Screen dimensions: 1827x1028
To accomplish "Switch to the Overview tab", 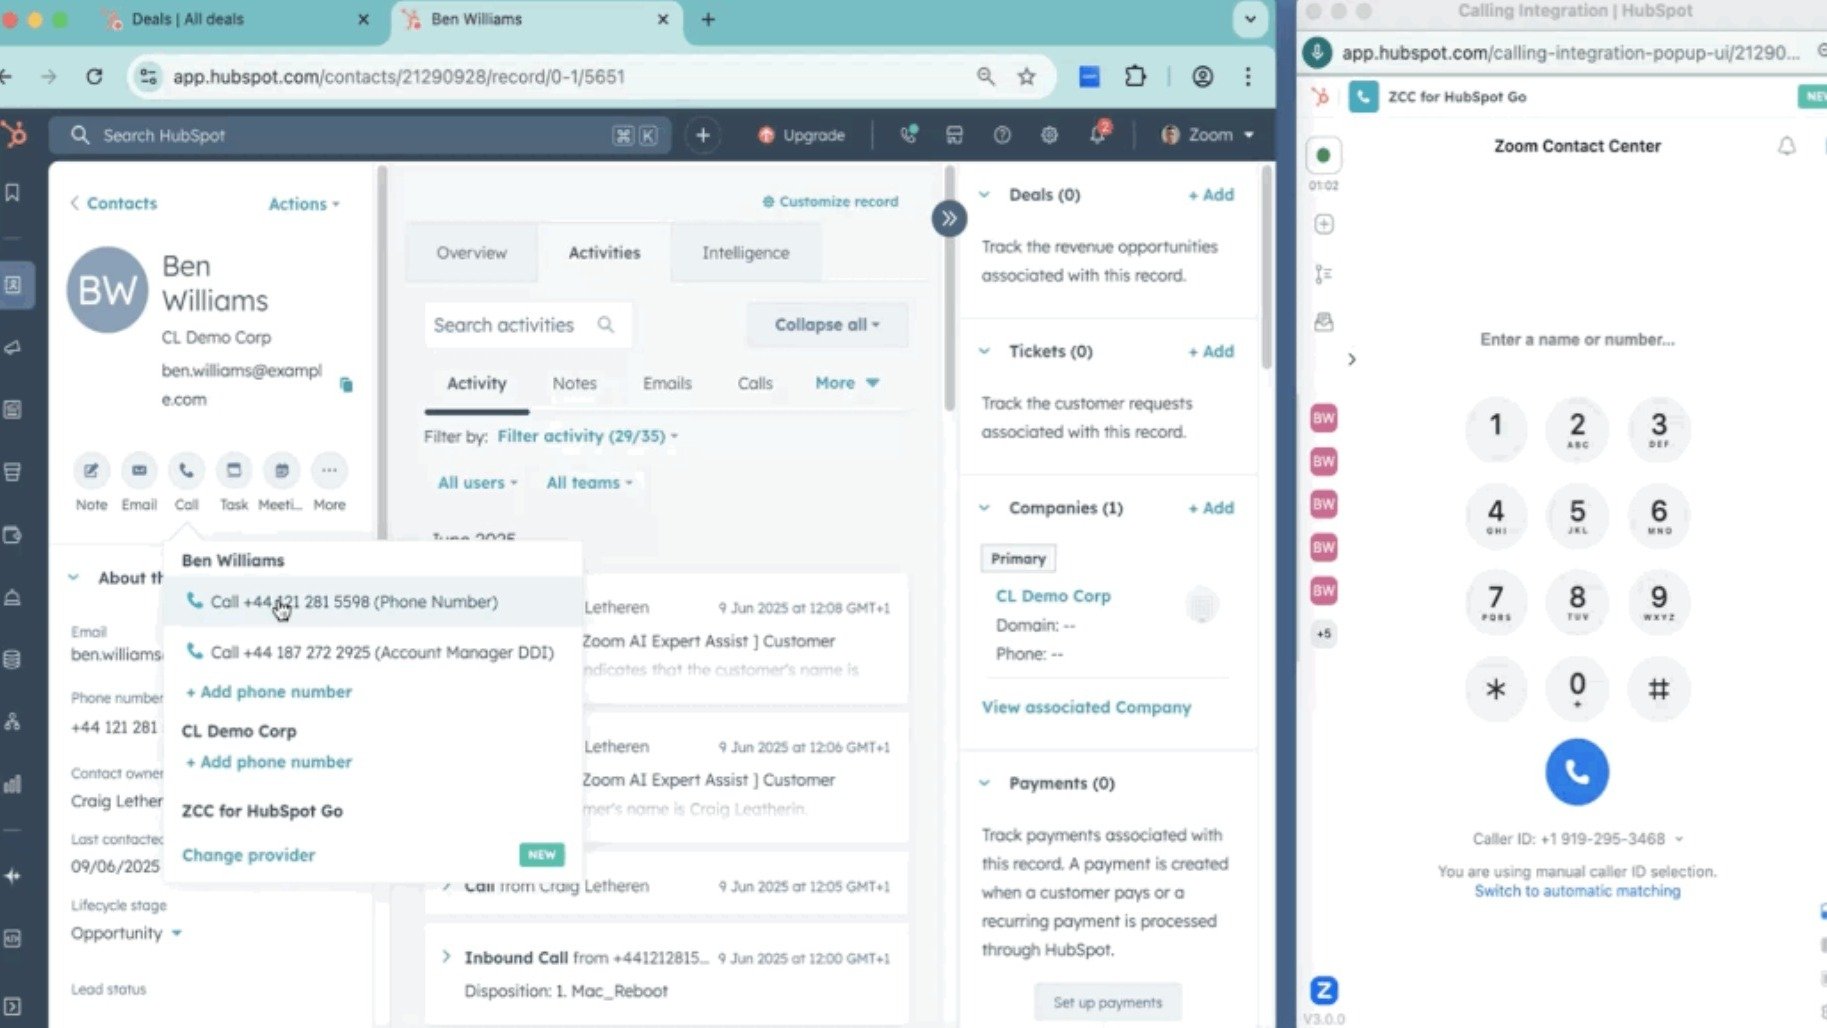I will [x=471, y=253].
